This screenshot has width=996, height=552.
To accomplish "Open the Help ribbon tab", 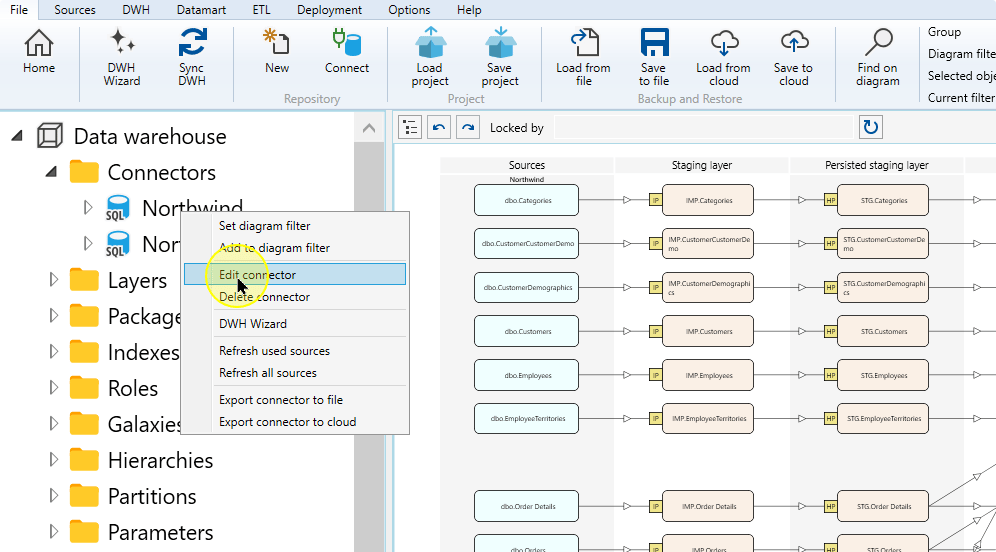I will coord(469,10).
